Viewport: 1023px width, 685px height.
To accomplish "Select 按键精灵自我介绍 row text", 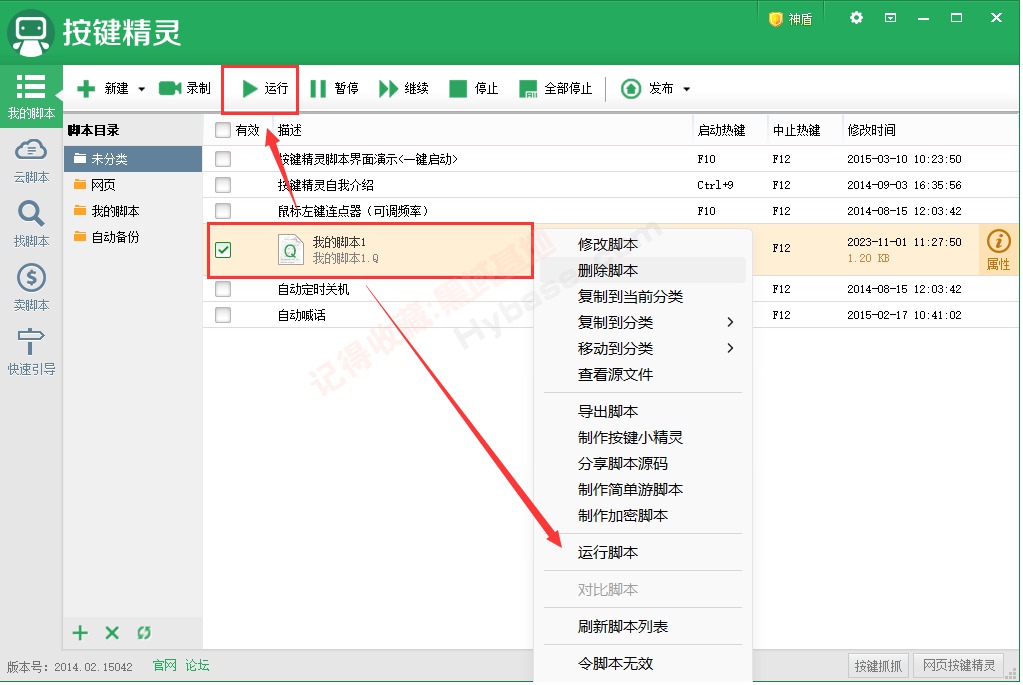I will tap(326, 185).
